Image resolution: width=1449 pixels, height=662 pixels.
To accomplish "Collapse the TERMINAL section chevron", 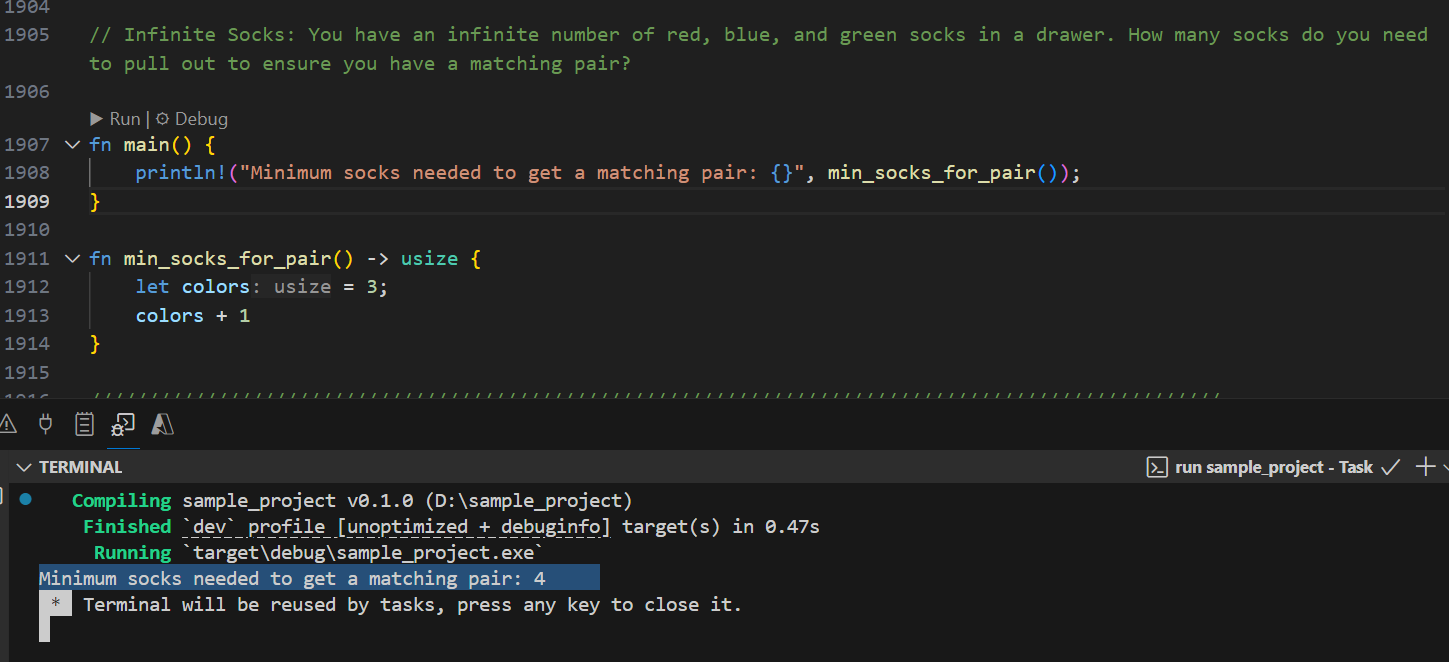I will coord(24,467).
